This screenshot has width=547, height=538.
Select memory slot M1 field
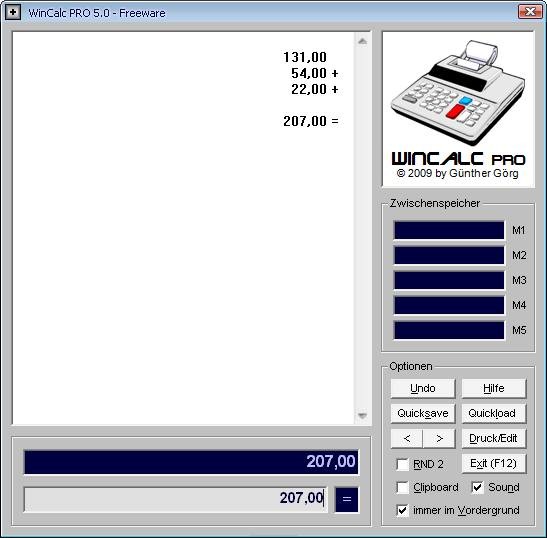point(449,230)
